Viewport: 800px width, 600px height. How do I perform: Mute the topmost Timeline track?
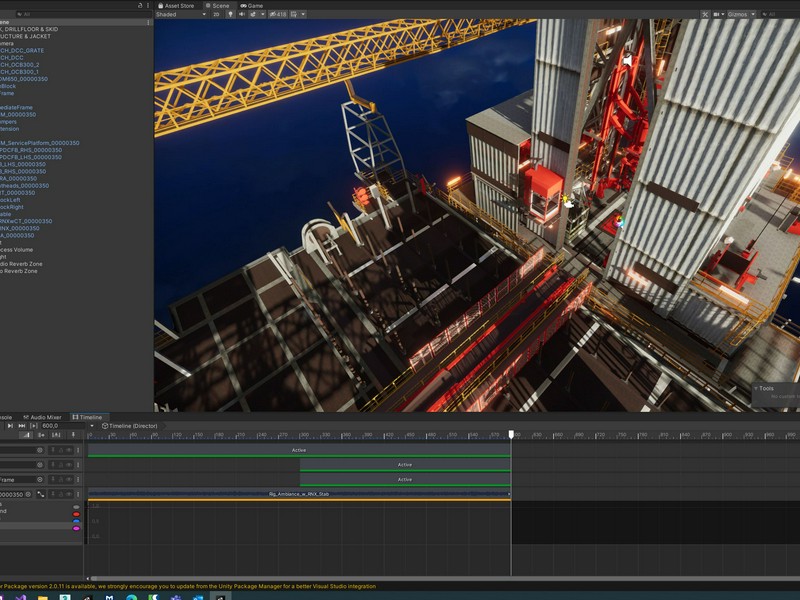coord(69,450)
